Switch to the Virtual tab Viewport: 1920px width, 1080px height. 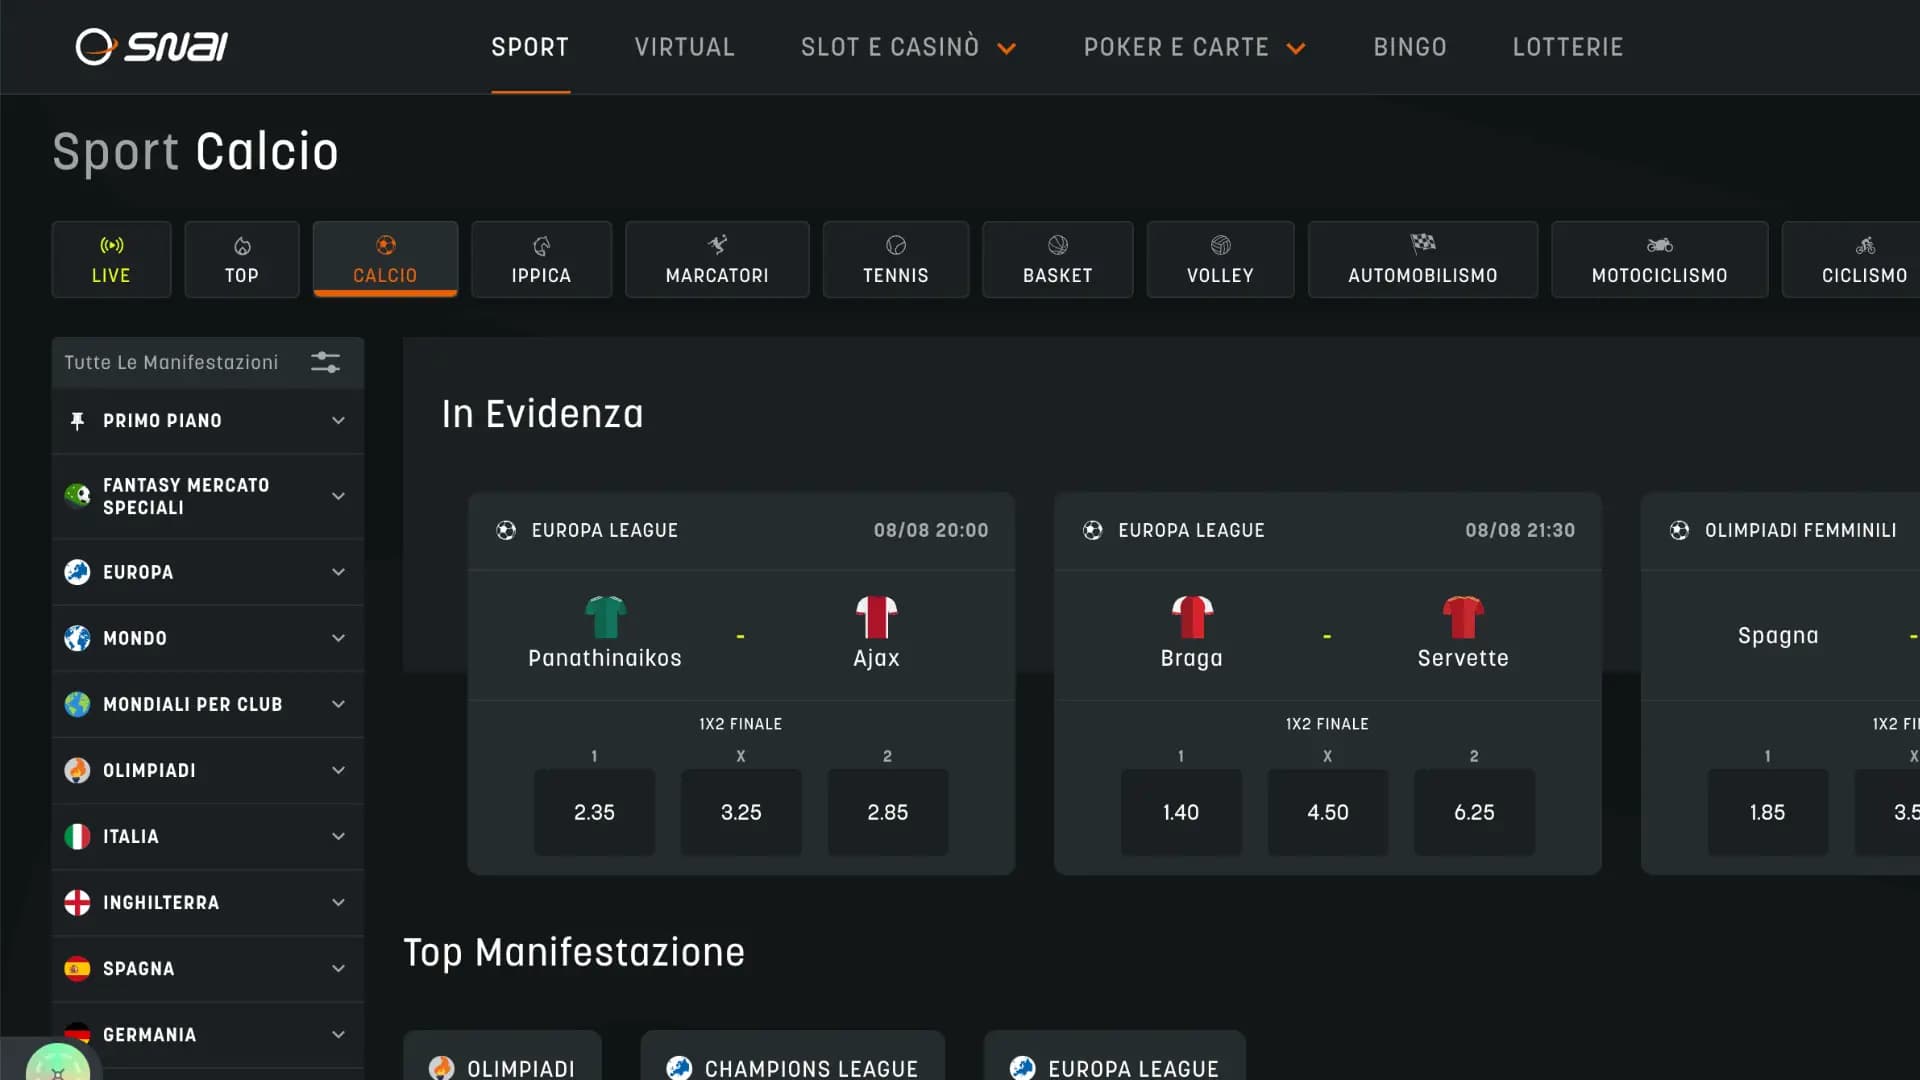click(x=684, y=47)
